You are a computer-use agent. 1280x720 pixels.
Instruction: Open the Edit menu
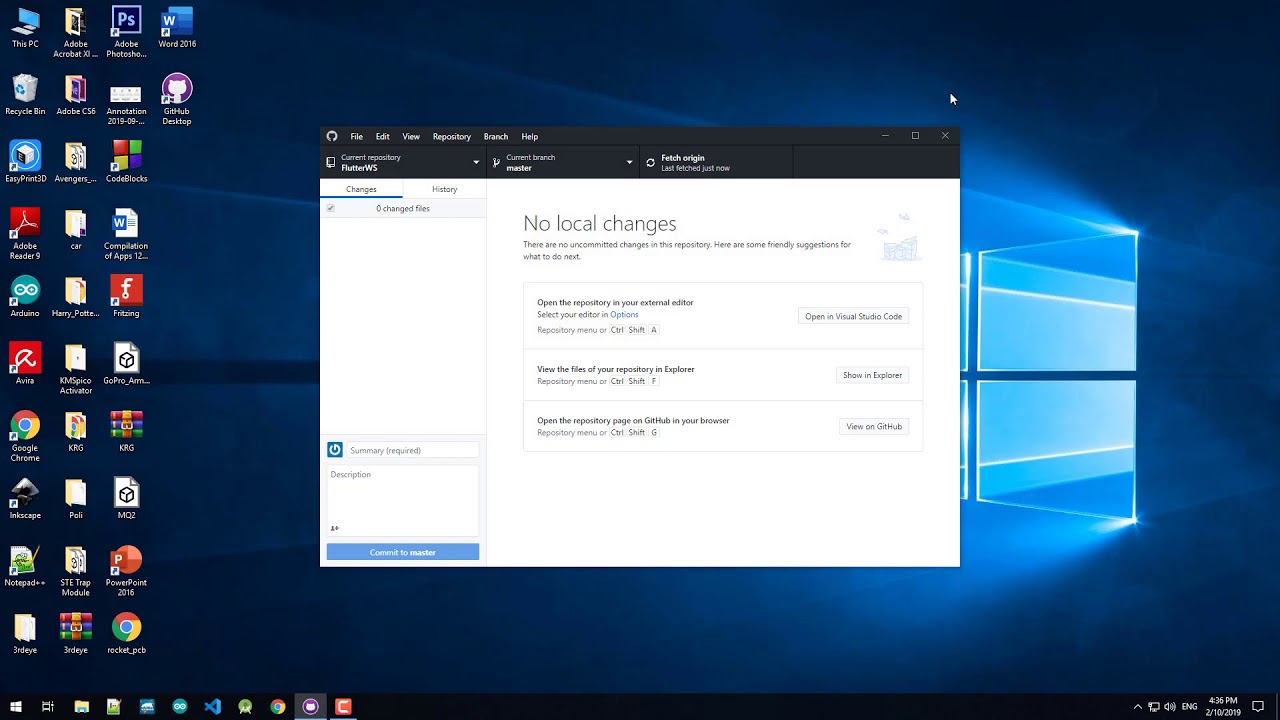383,136
